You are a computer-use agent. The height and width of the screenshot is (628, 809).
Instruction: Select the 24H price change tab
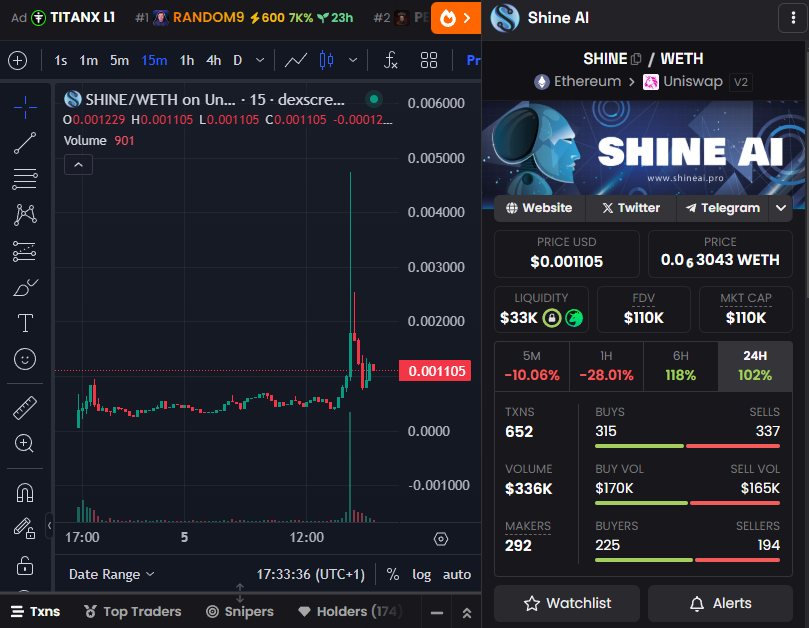(755, 366)
